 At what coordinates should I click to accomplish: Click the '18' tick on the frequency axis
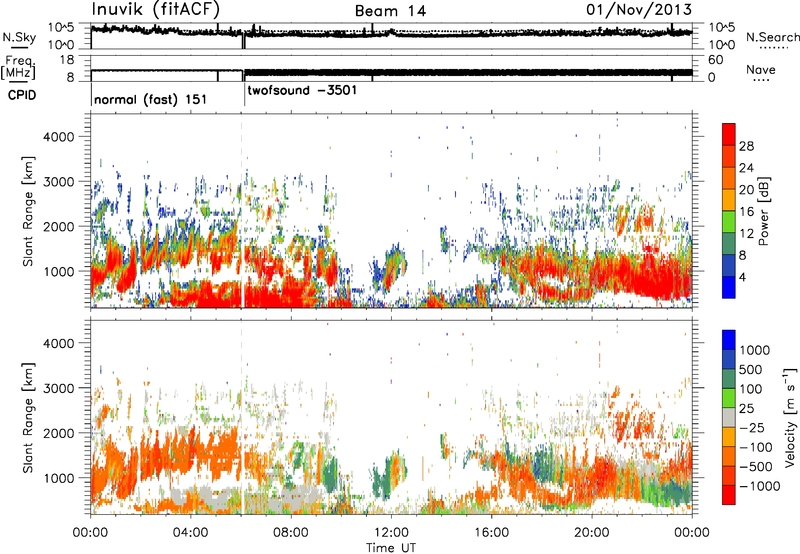pyautogui.click(x=67, y=60)
